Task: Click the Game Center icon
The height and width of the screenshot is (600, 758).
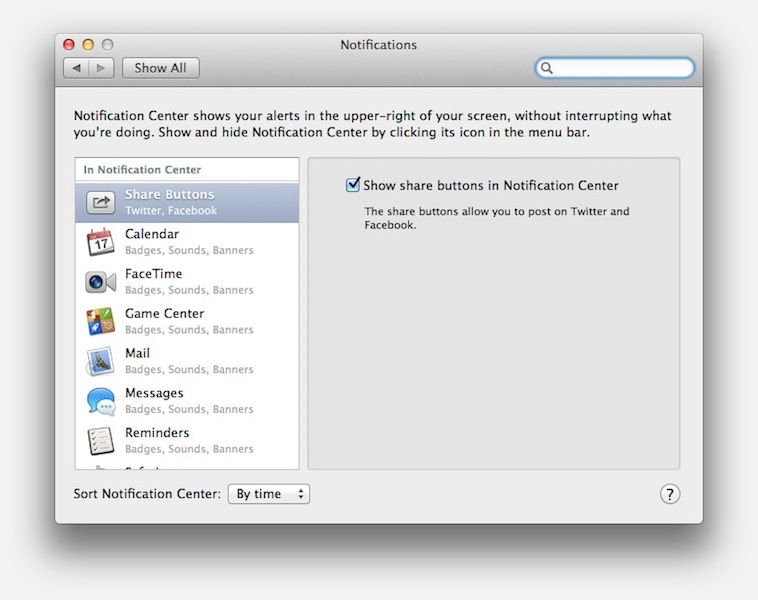Action: [101, 321]
